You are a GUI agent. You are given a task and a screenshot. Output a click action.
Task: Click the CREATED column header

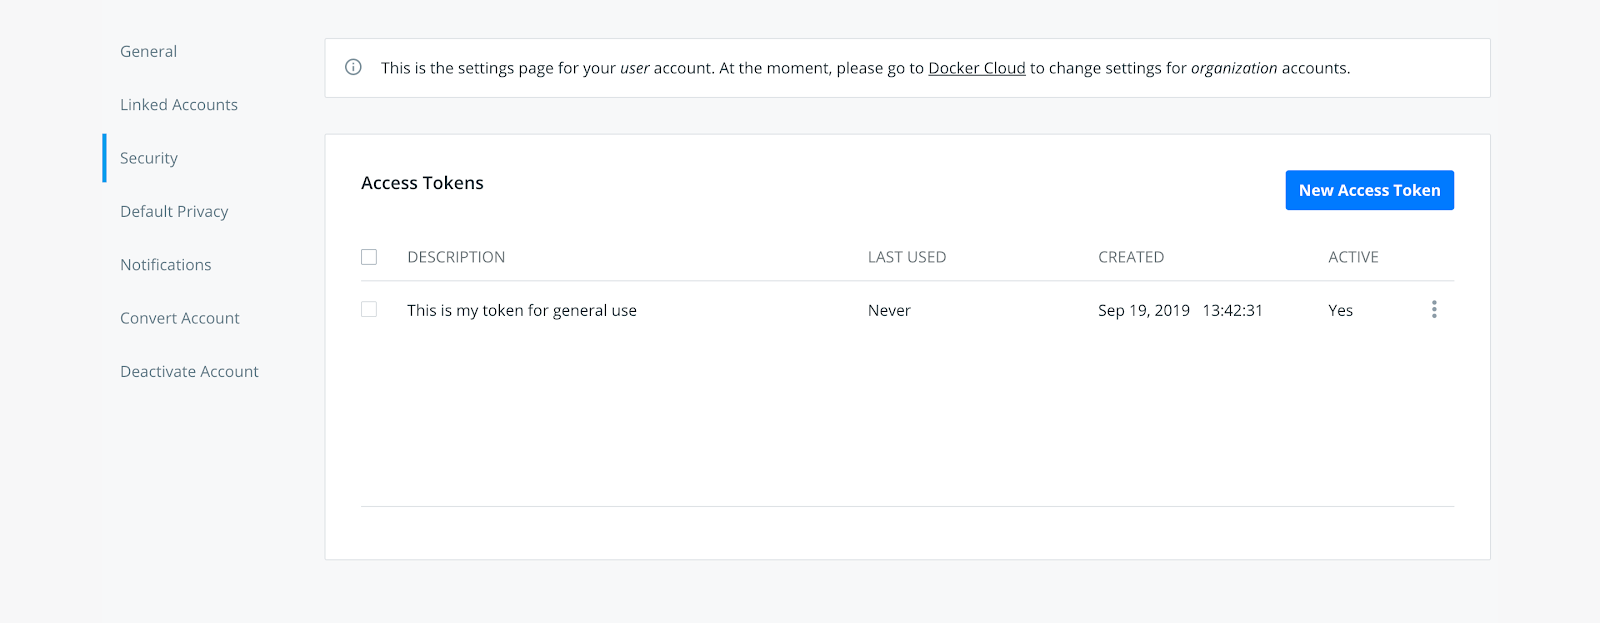[1131, 257]
